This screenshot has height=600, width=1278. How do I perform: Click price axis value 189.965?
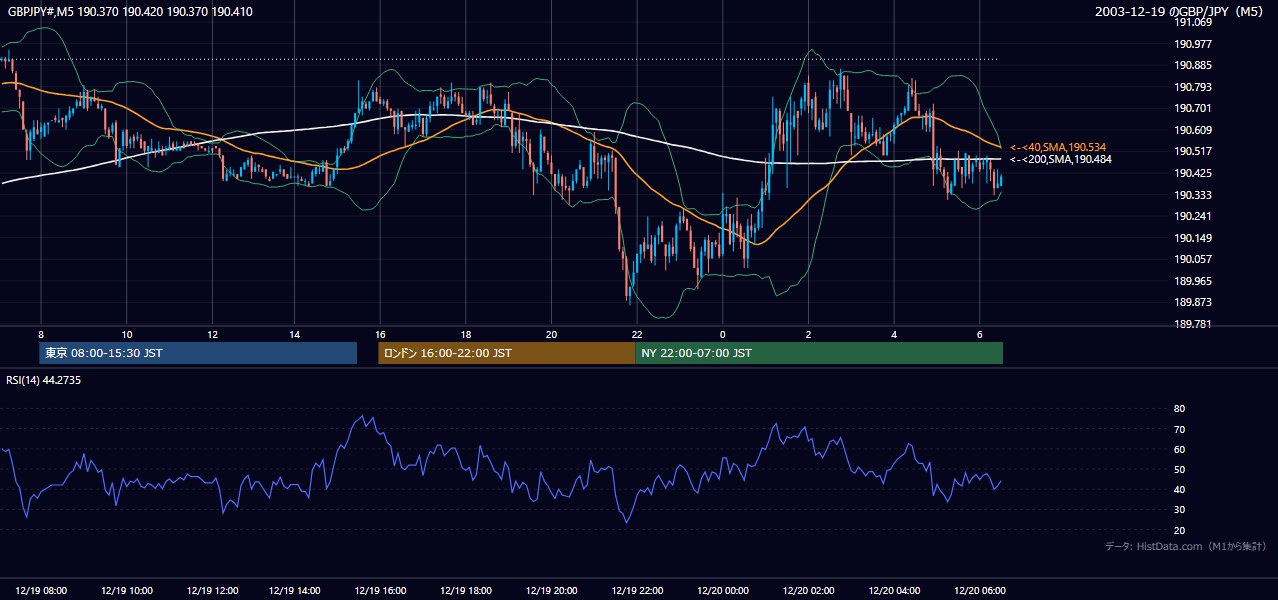(x=1195, y=281)
